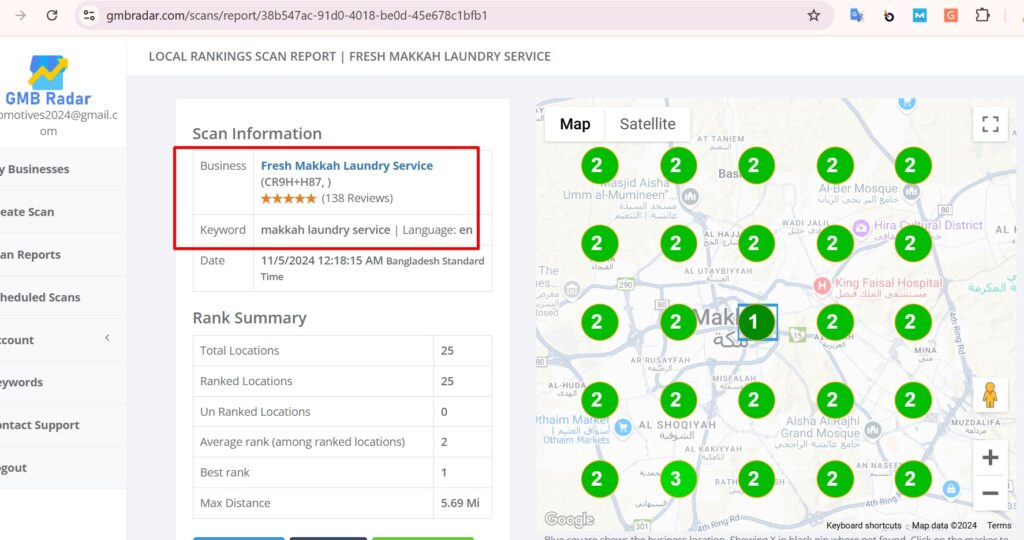1024x540 pixels.
Task: Click Logout in sidebar
Action: [63, 468]
